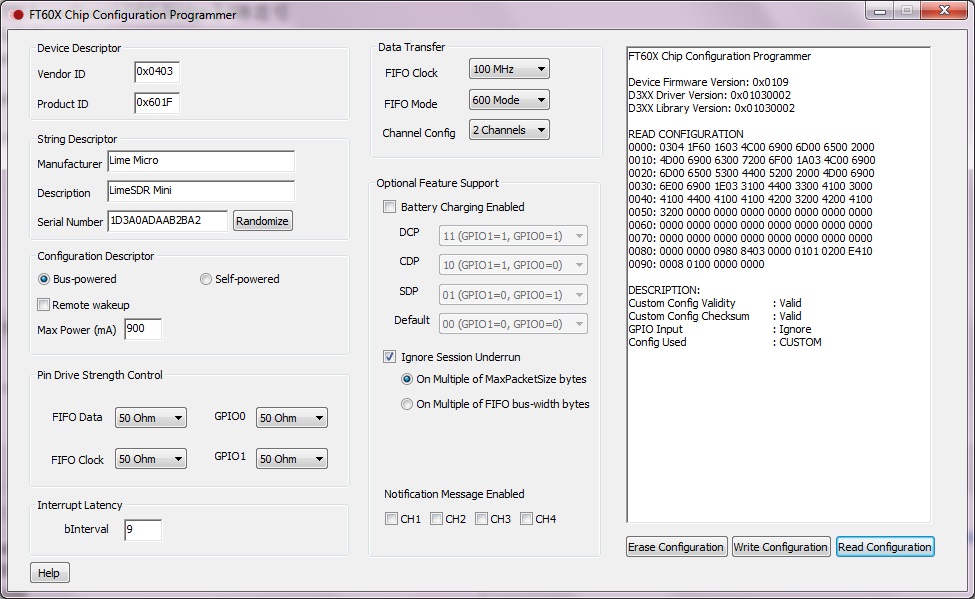Click the Max Power (mA) field

143,329
